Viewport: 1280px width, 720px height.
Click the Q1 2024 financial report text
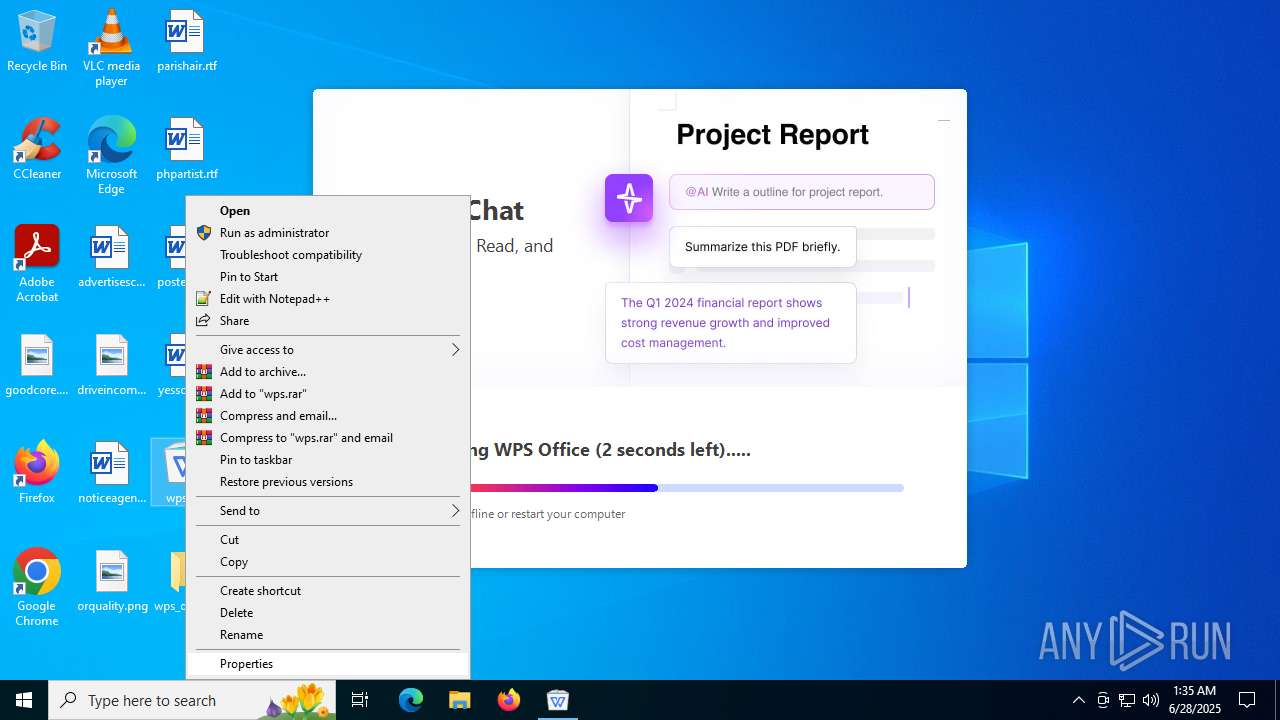tap(725, 322)
